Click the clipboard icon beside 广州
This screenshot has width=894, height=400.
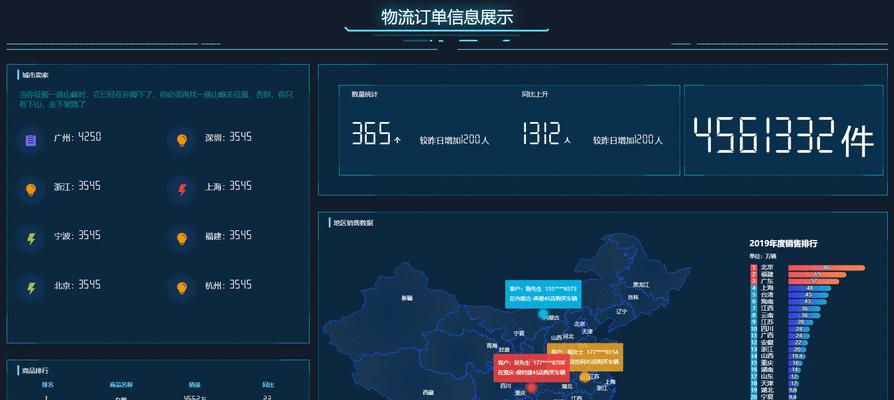point(31,140)
